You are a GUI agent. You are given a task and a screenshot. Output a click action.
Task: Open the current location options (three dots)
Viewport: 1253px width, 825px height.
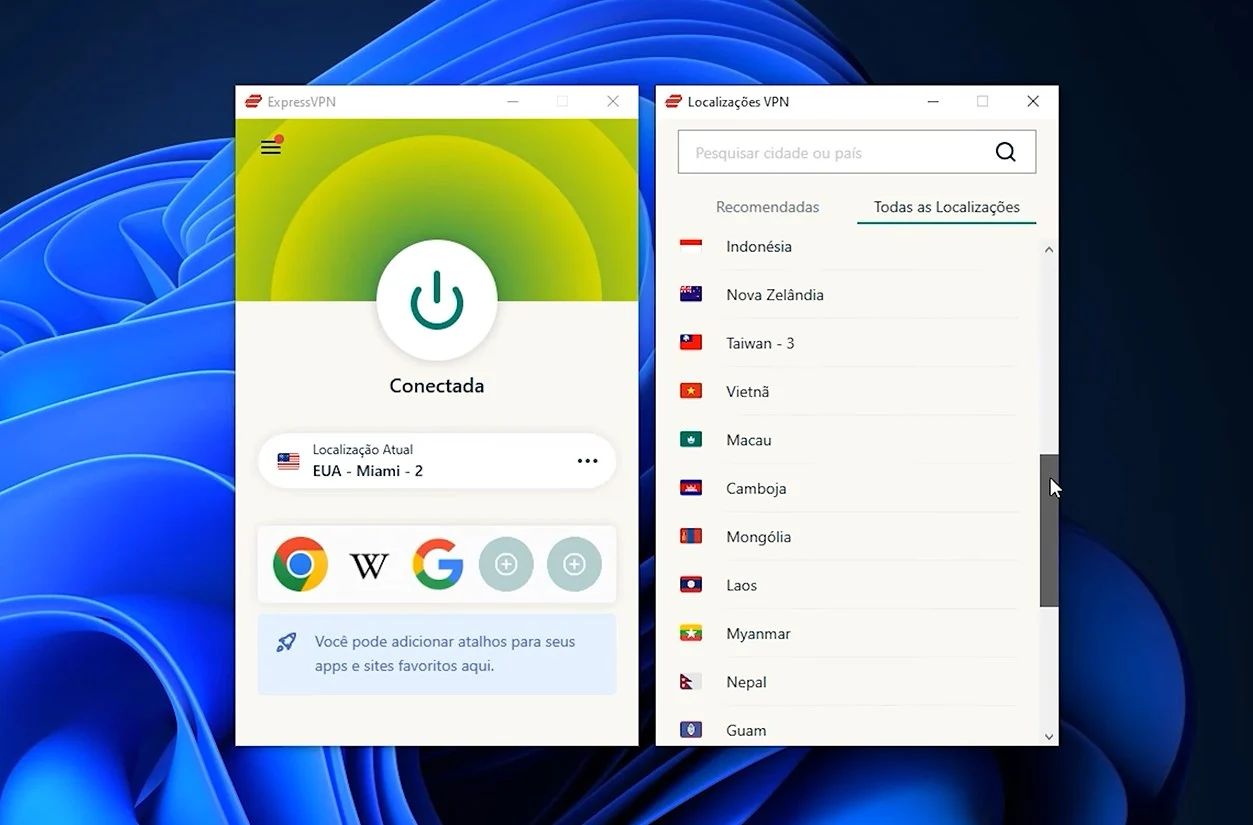point(587,461)
